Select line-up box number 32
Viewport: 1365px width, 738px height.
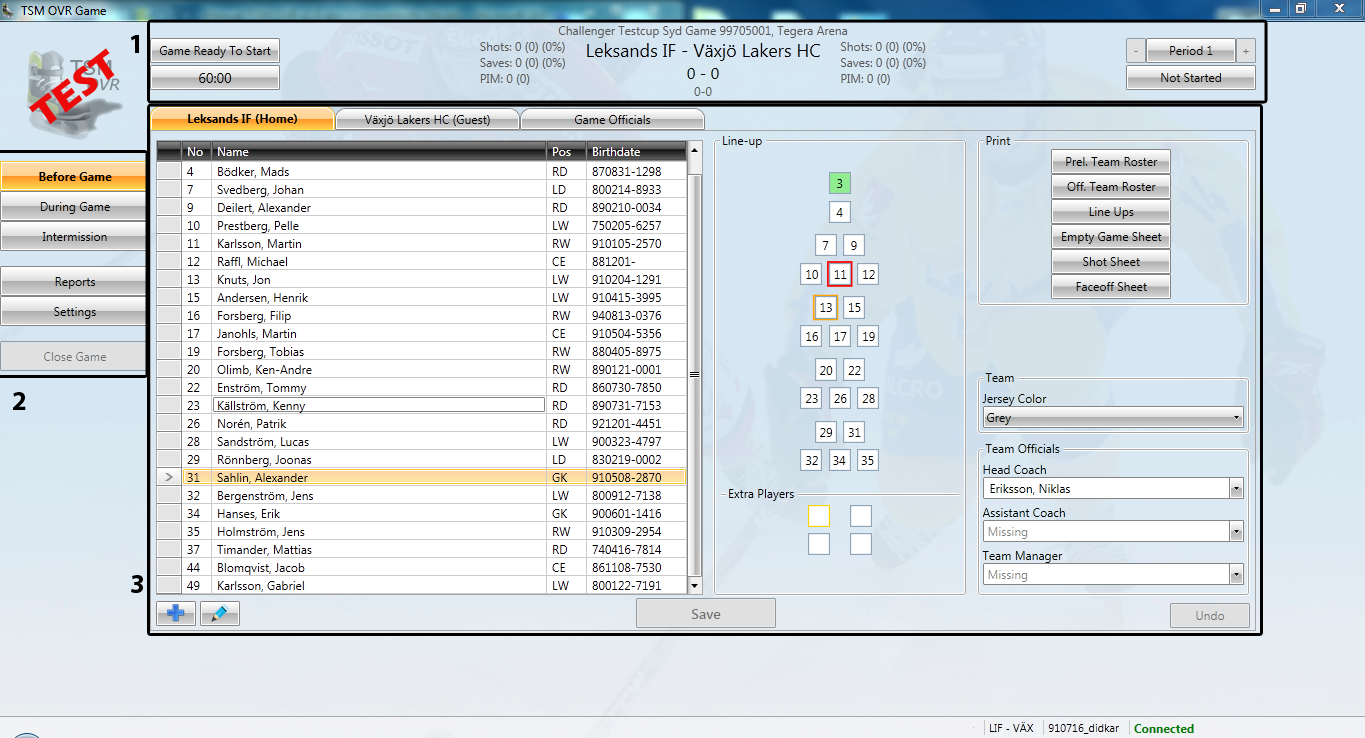point(811,460)
